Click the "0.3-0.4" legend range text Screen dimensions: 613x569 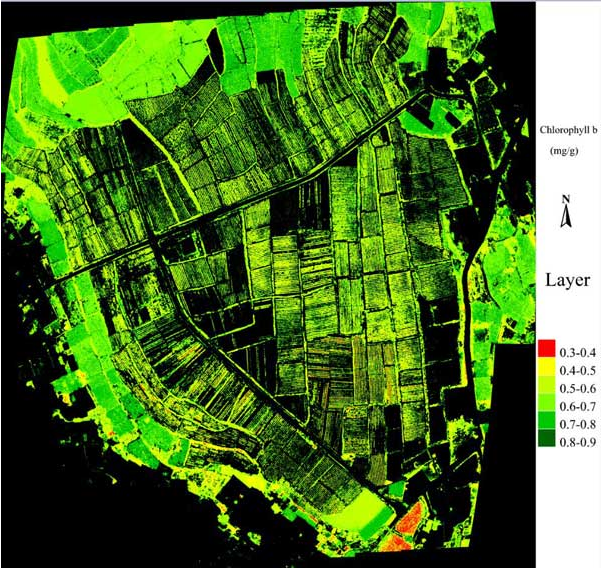tap(578, 353)
